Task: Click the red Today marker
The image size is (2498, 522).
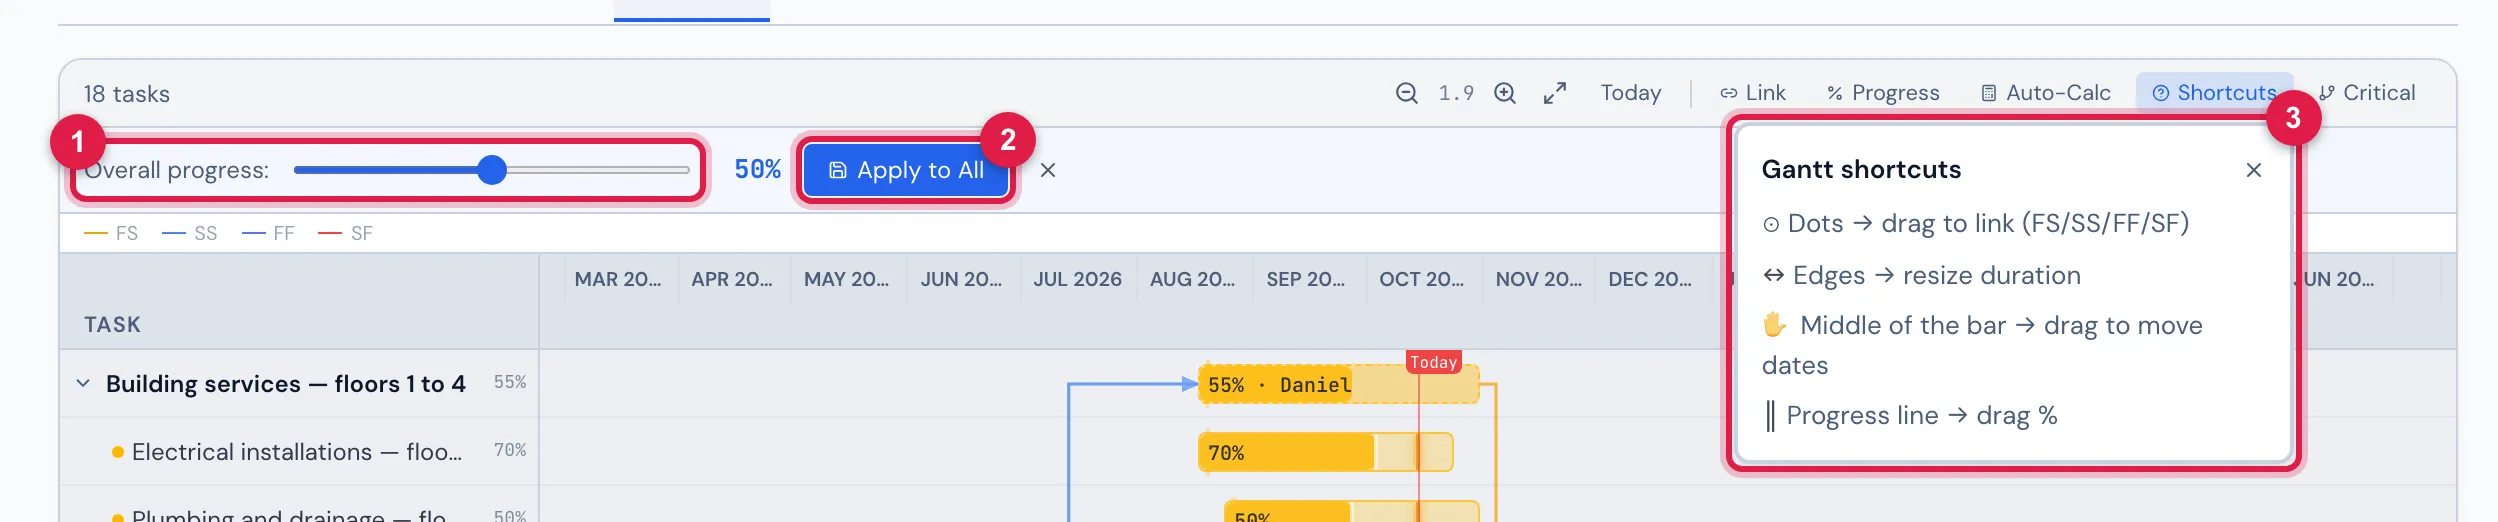Action: 1434,362
